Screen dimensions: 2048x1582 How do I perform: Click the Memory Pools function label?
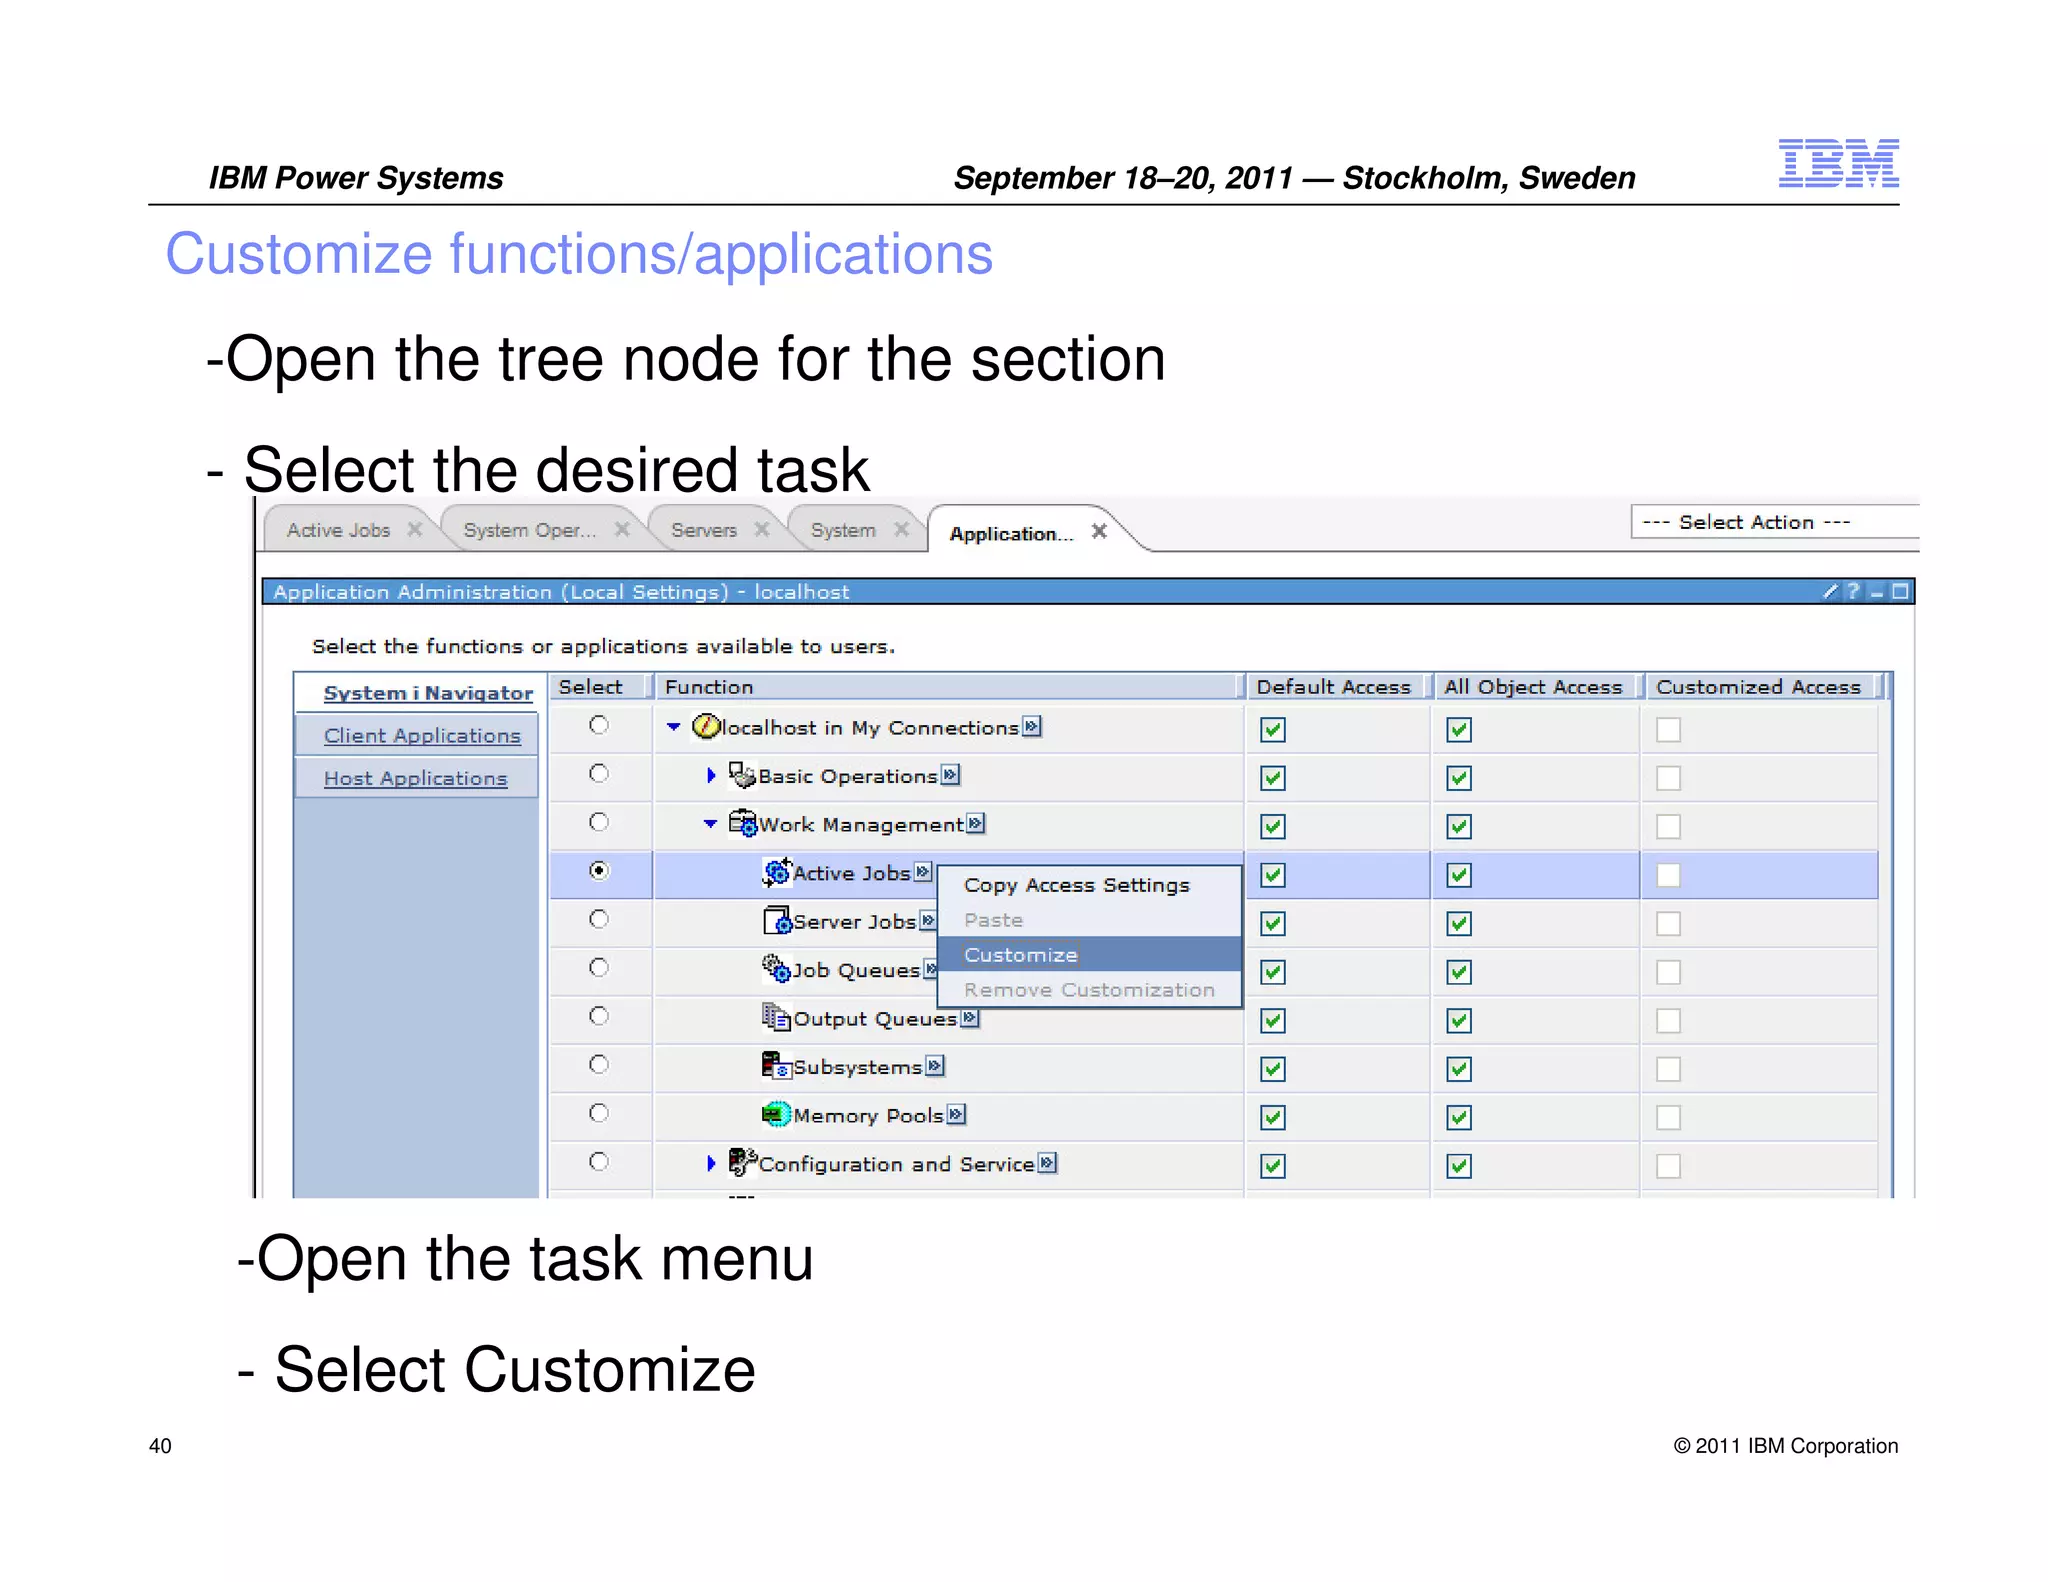tap(868, 1115)
